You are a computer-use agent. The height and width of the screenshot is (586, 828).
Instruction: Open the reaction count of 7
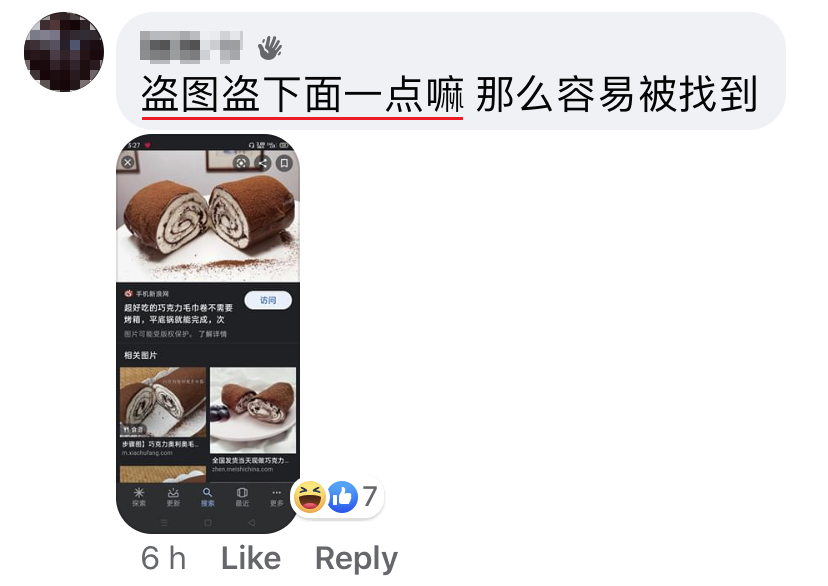click(370, 496)
